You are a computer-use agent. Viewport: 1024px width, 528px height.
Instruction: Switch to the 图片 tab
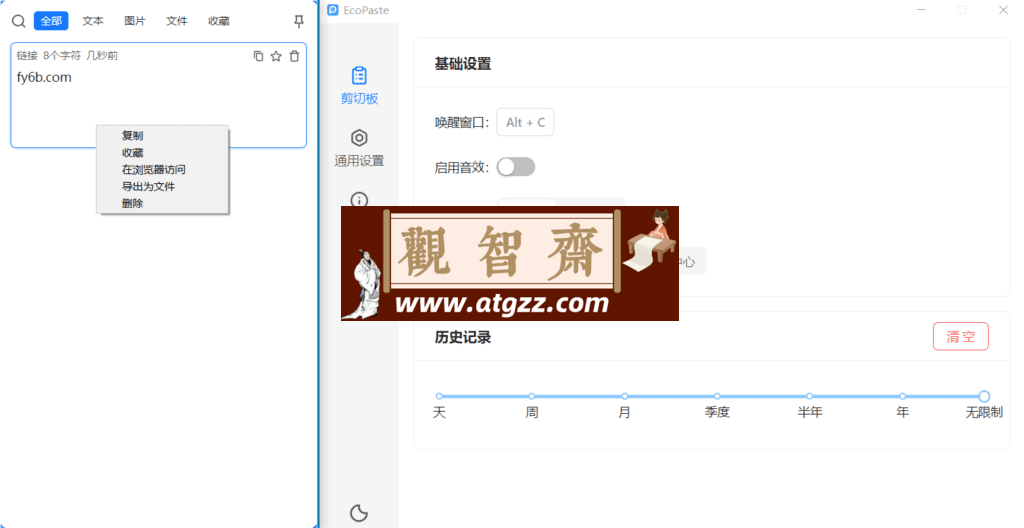click(135, 21)
